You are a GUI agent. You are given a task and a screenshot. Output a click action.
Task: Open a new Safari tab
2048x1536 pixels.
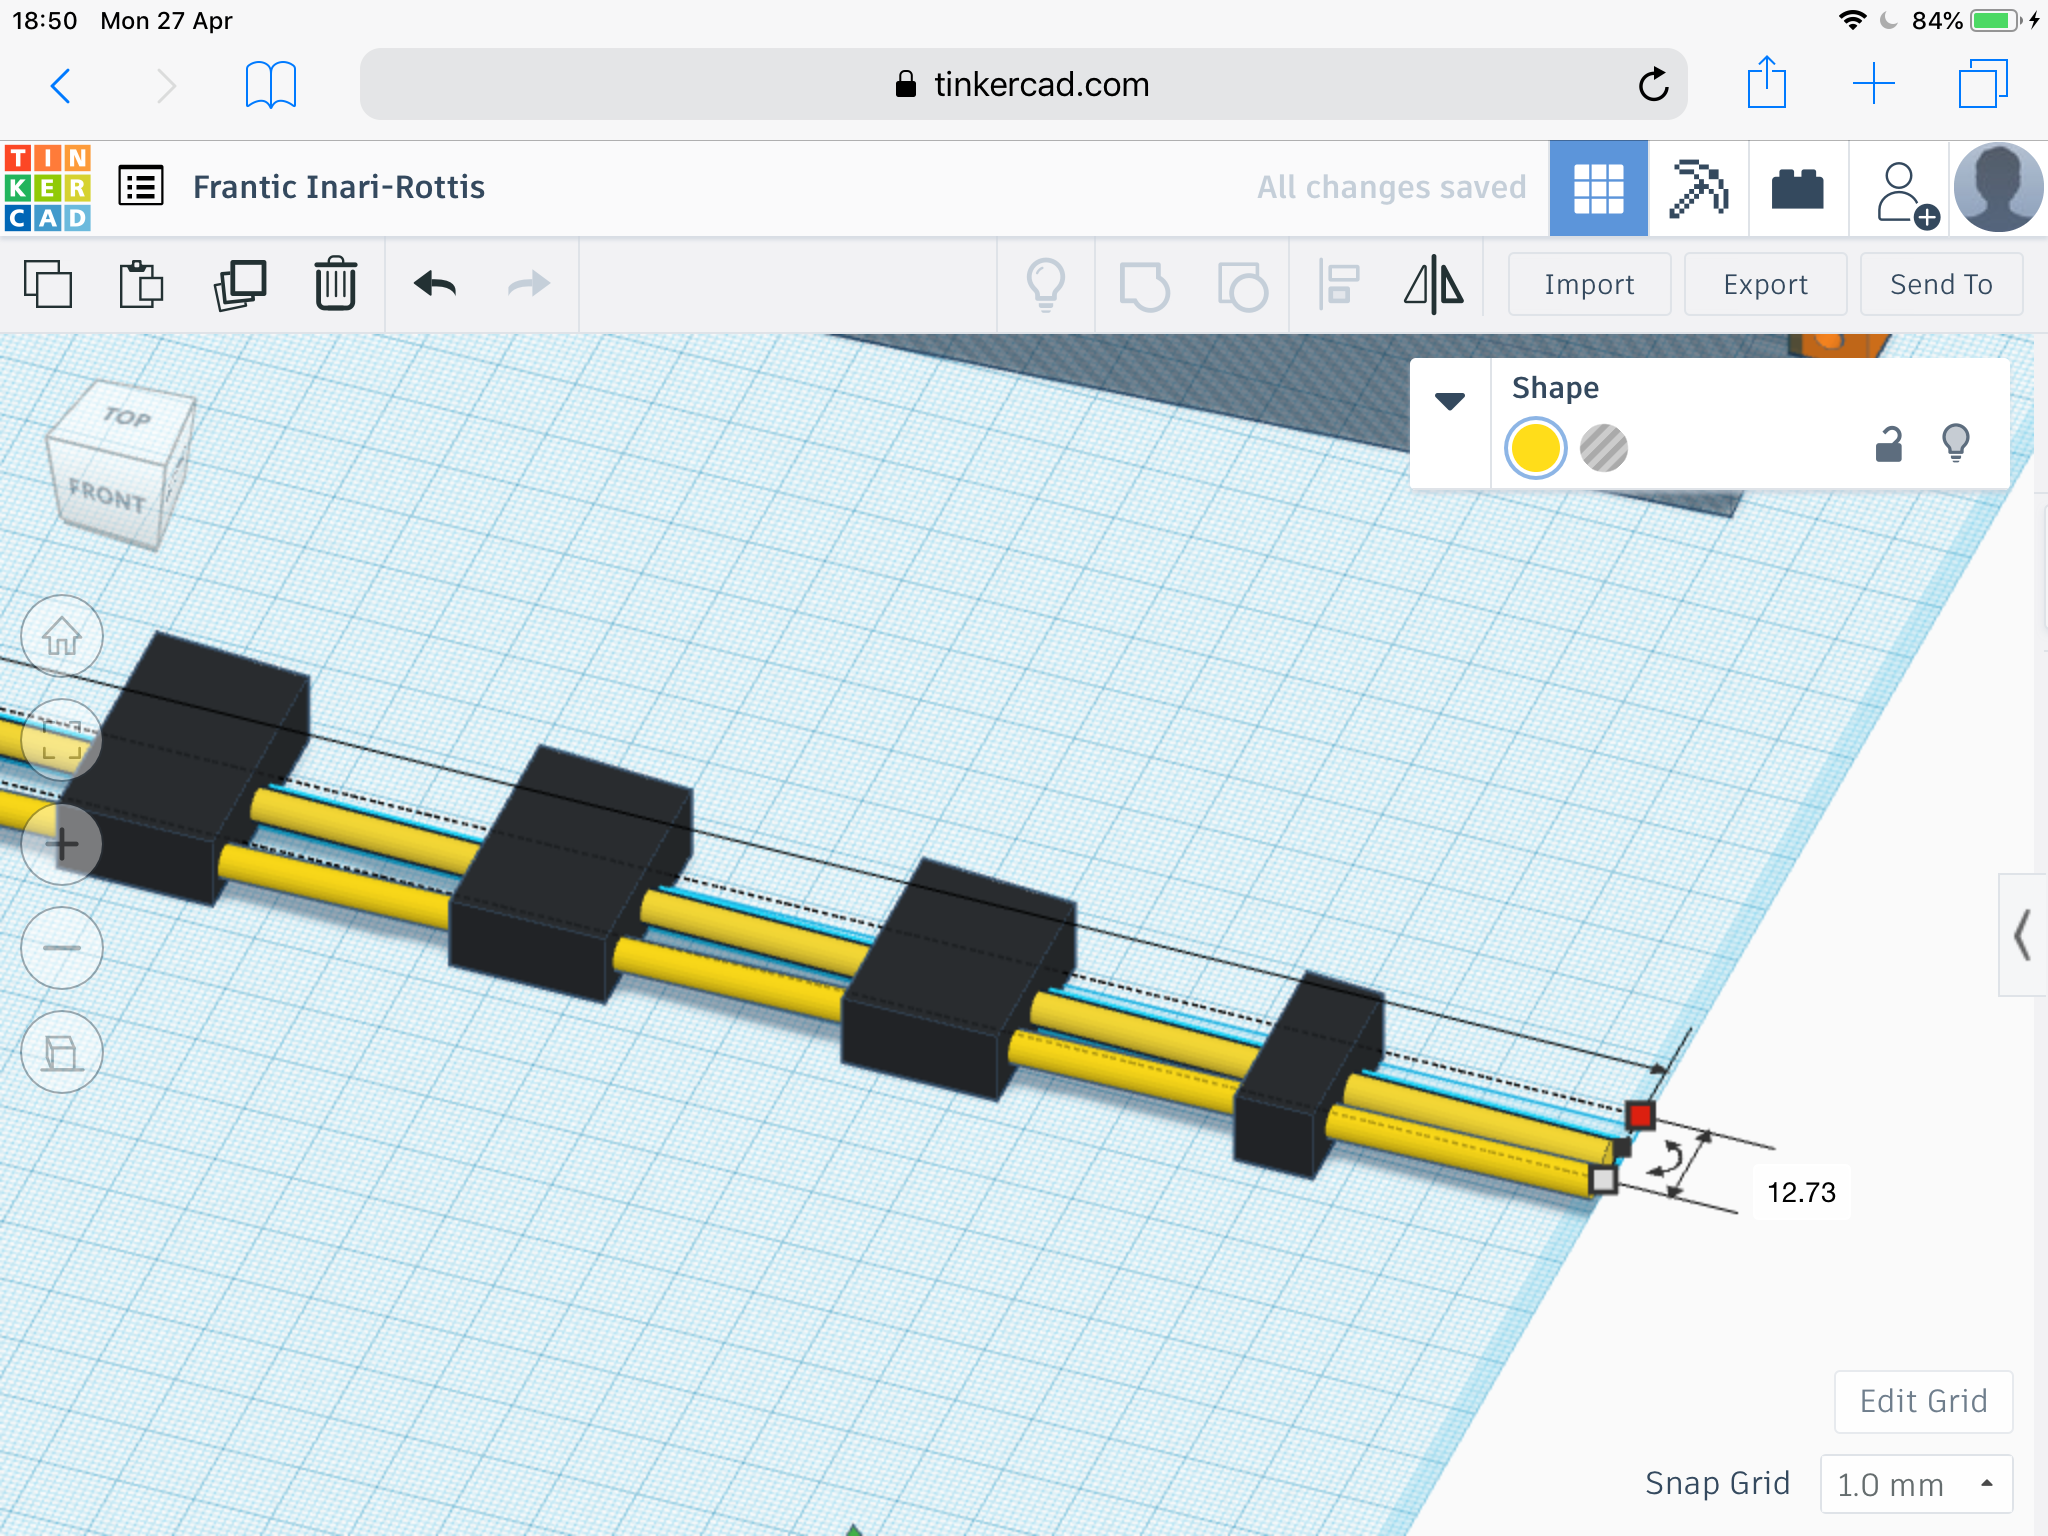point(1874,84)
